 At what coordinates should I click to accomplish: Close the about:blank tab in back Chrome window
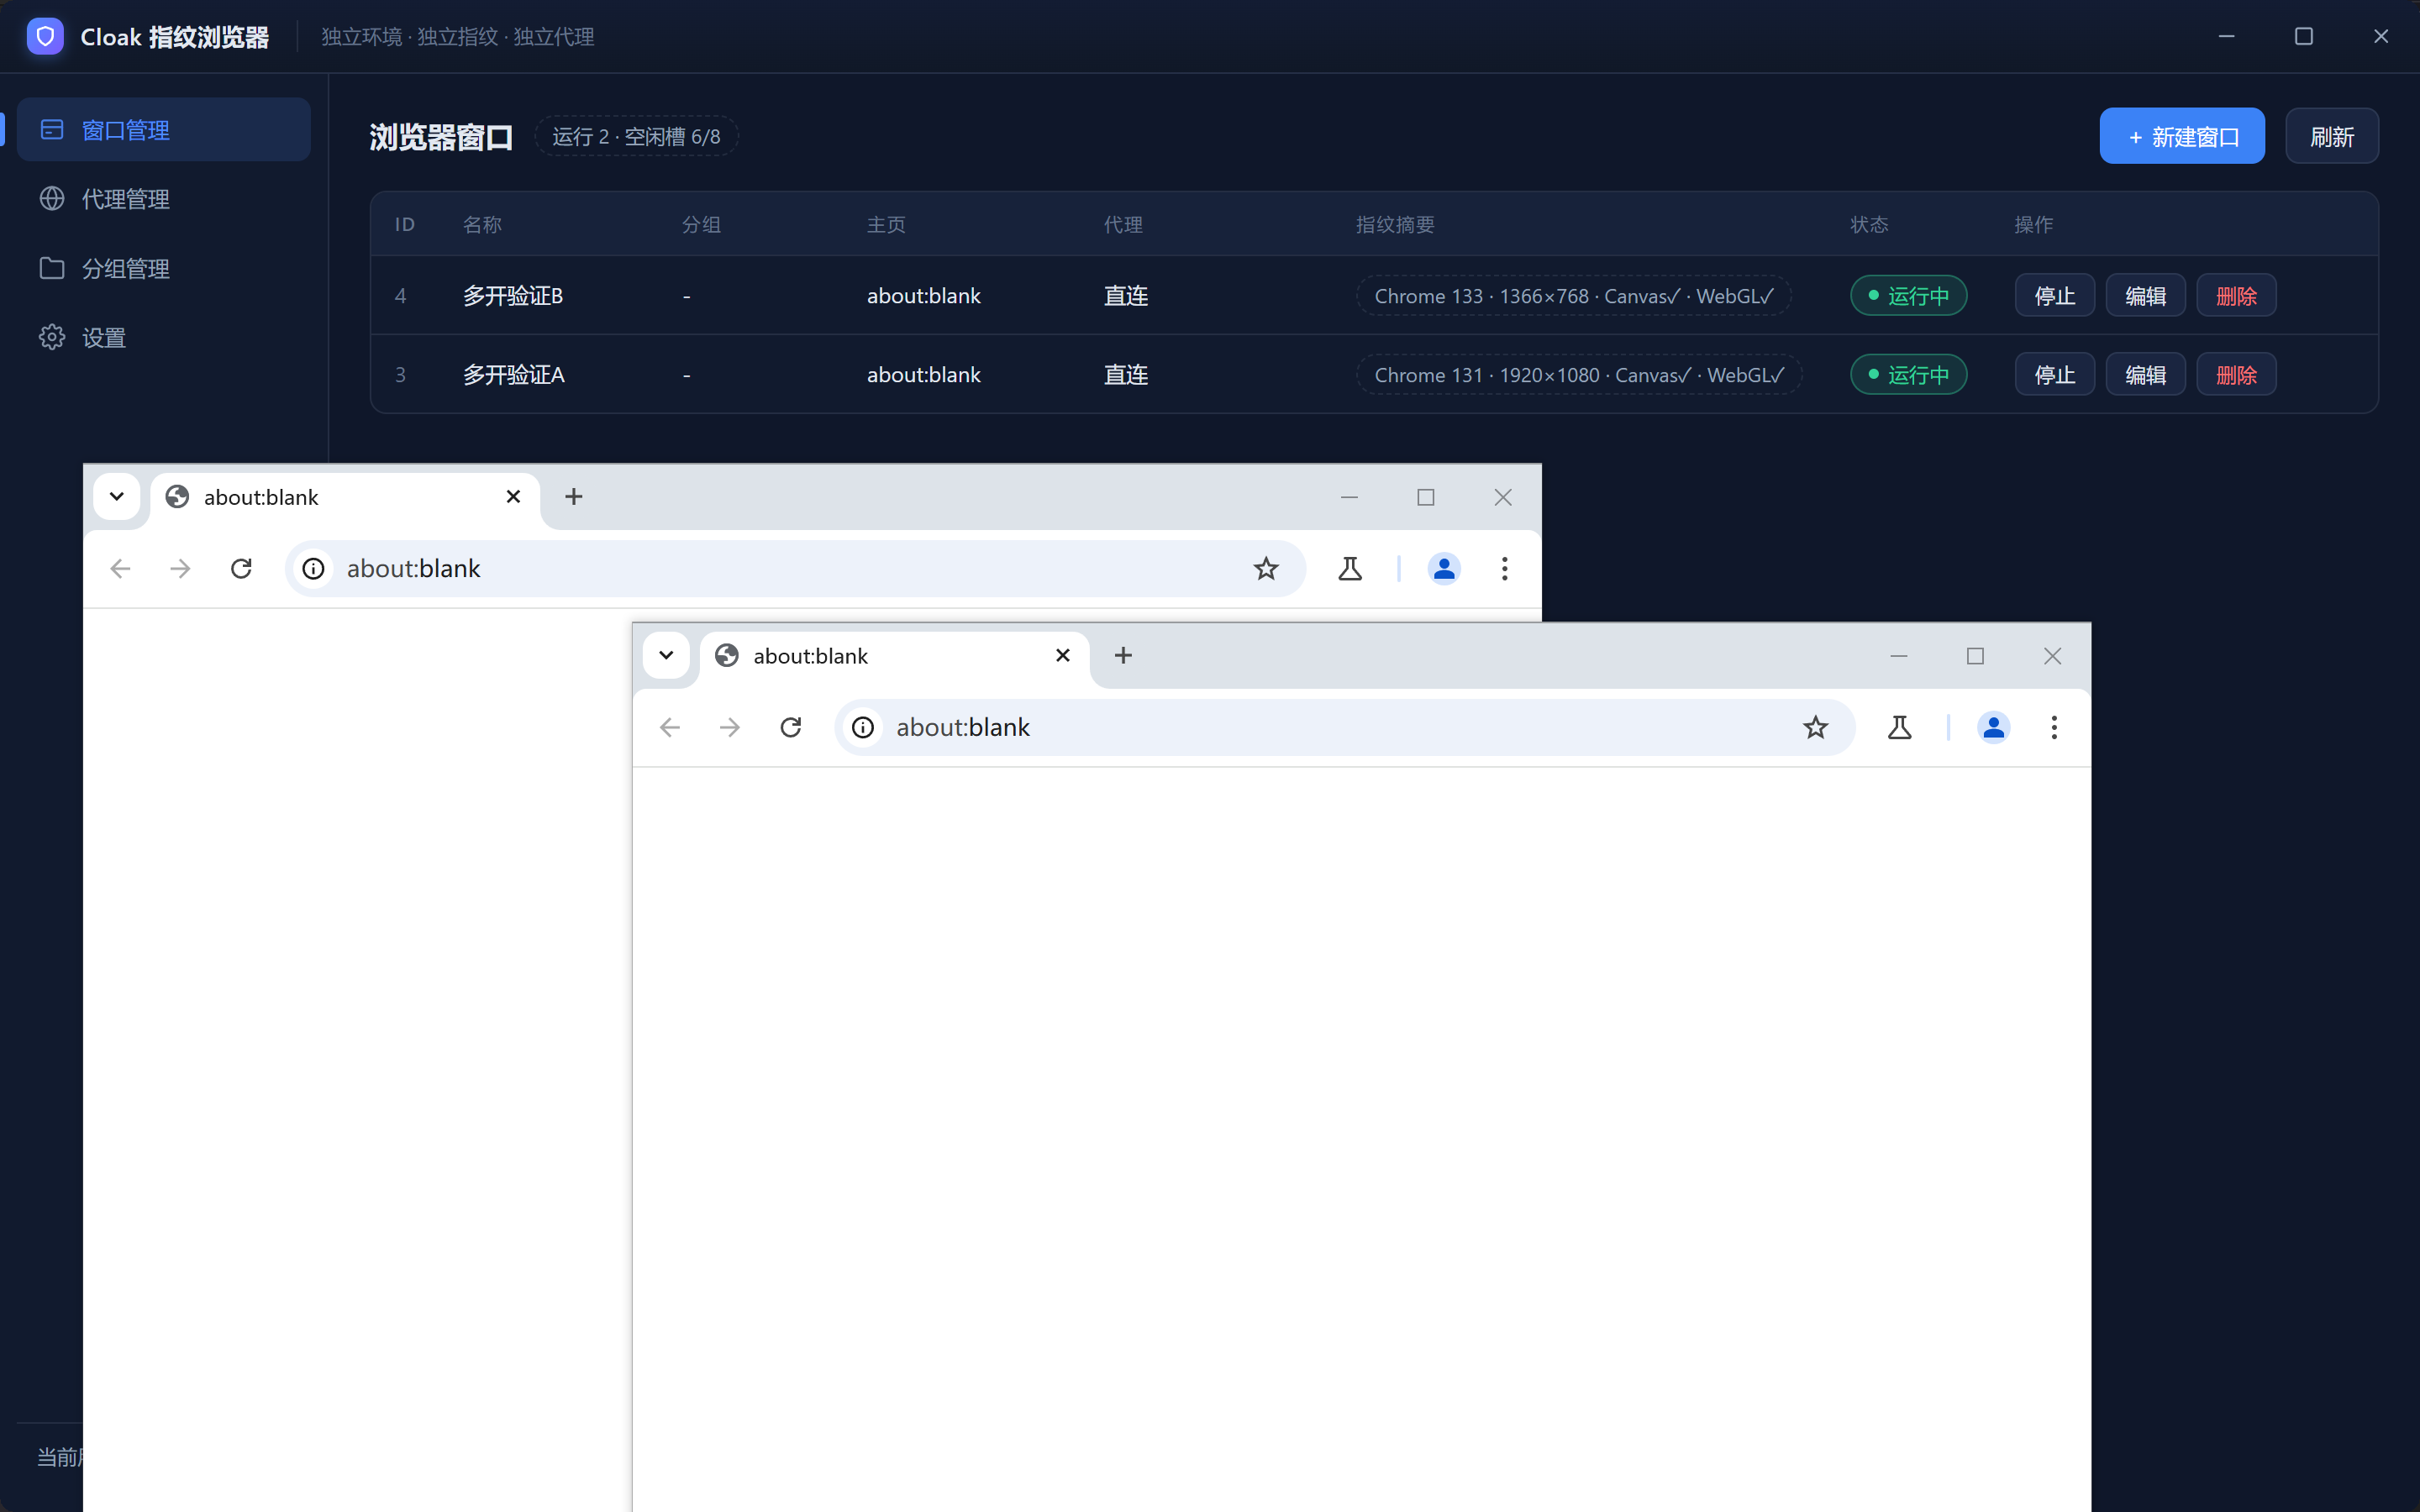[513, 497]
